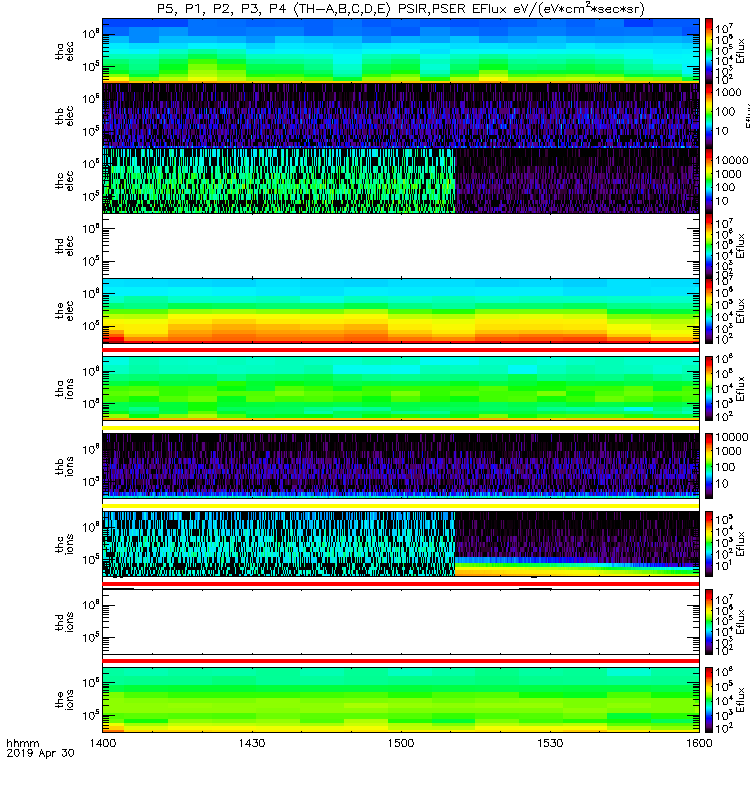
Task: Select the 'thb elec' panel label
Action: pyautogui.click(x=65, y=116)
